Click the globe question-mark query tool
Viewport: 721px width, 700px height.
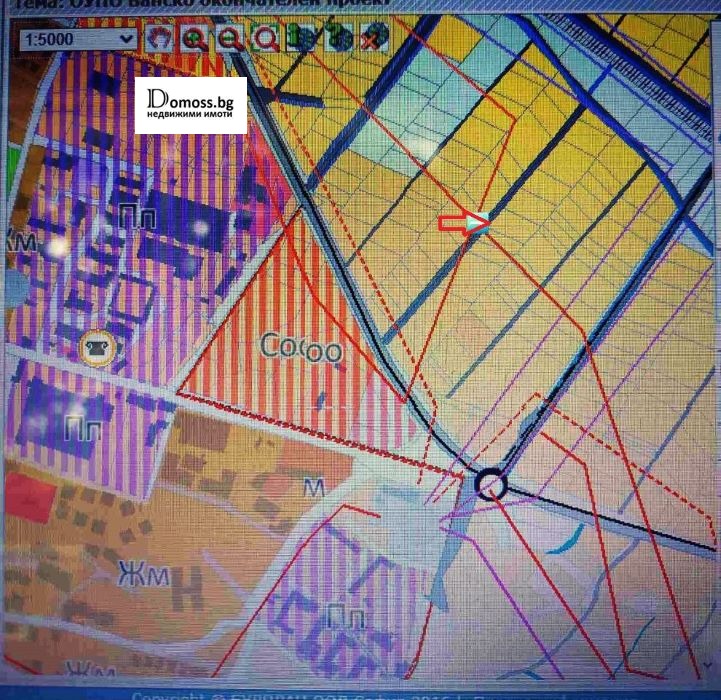(x=339, y=38)
